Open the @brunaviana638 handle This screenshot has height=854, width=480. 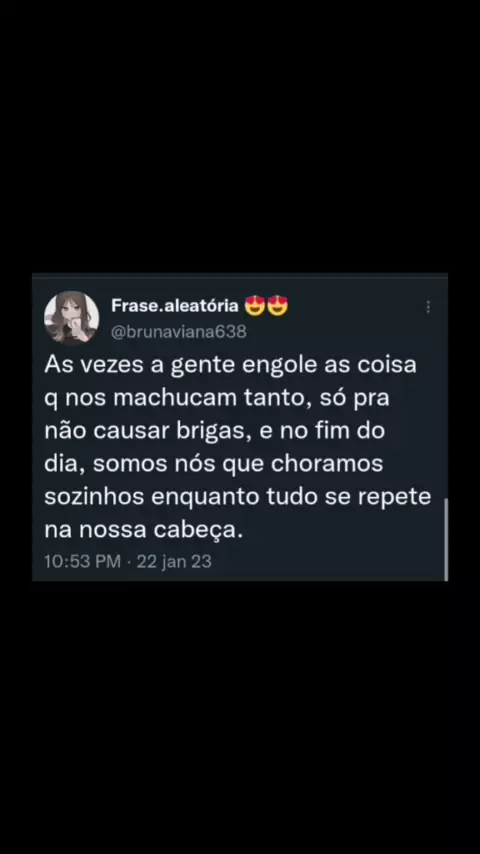(179, 332)
